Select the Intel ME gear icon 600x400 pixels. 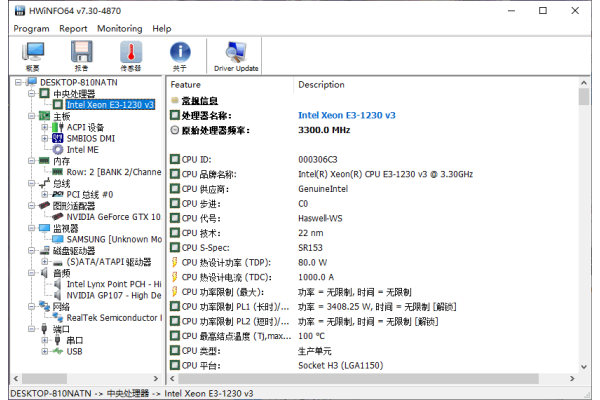tap(58, 150)
